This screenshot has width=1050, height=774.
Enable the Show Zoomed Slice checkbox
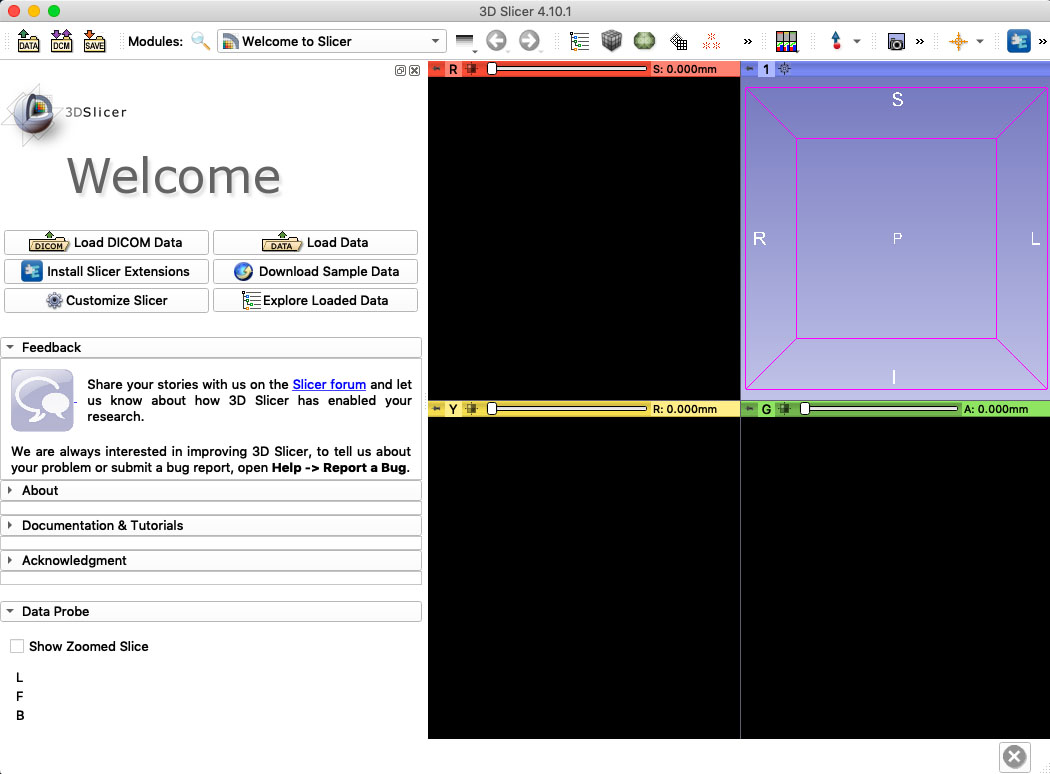(x=17, y=646)
